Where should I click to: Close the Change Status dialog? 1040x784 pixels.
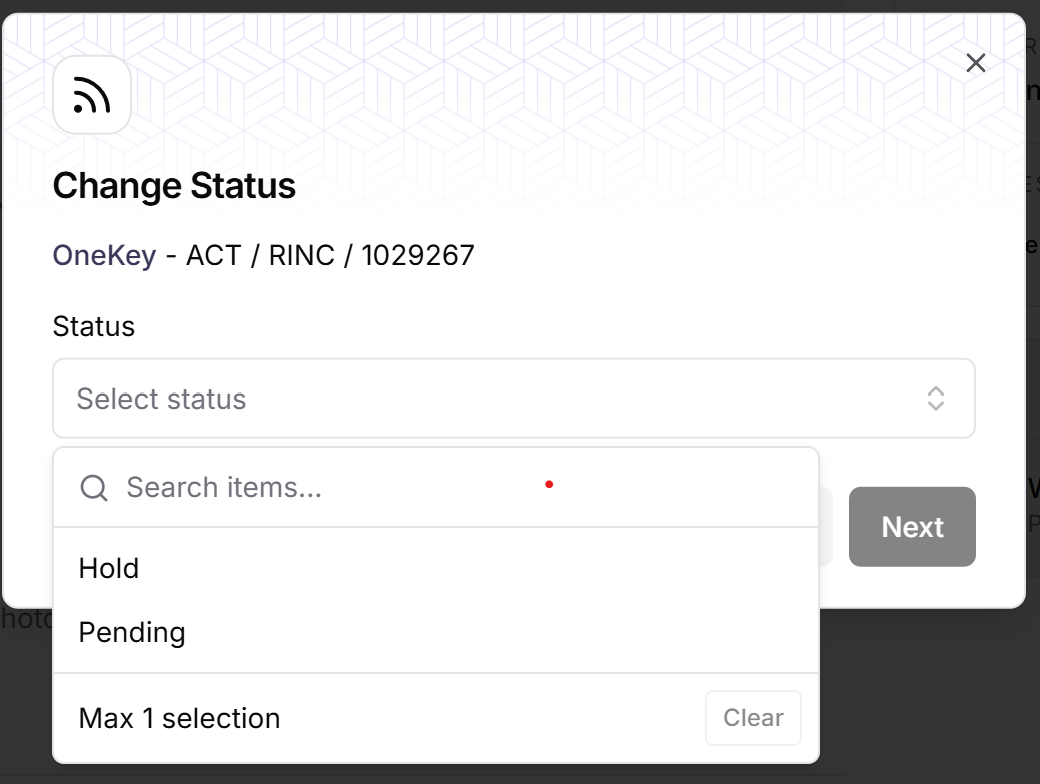point(975,63)
